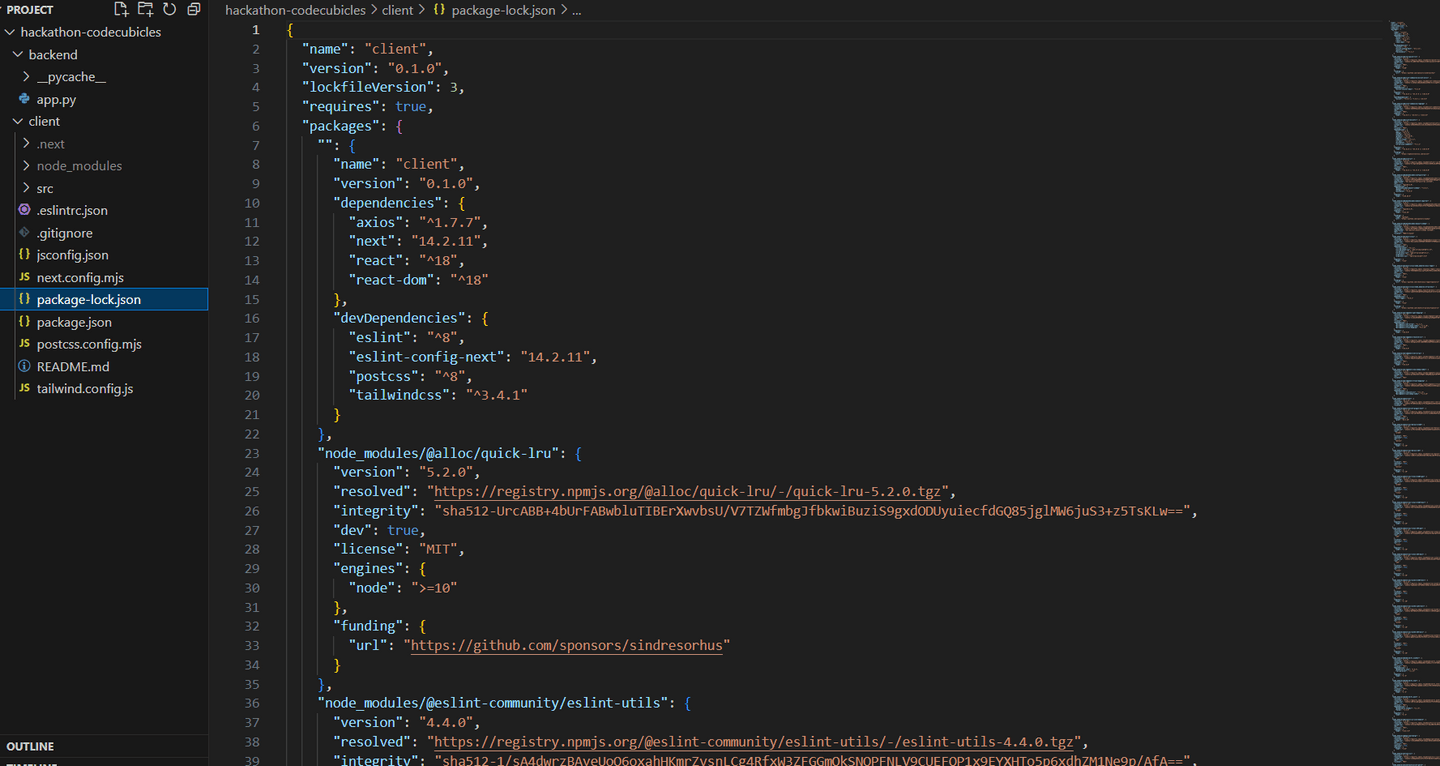
Task: Open the hackathon-codecubicles breadcrumb segment
Action: [x=295, y=10]
